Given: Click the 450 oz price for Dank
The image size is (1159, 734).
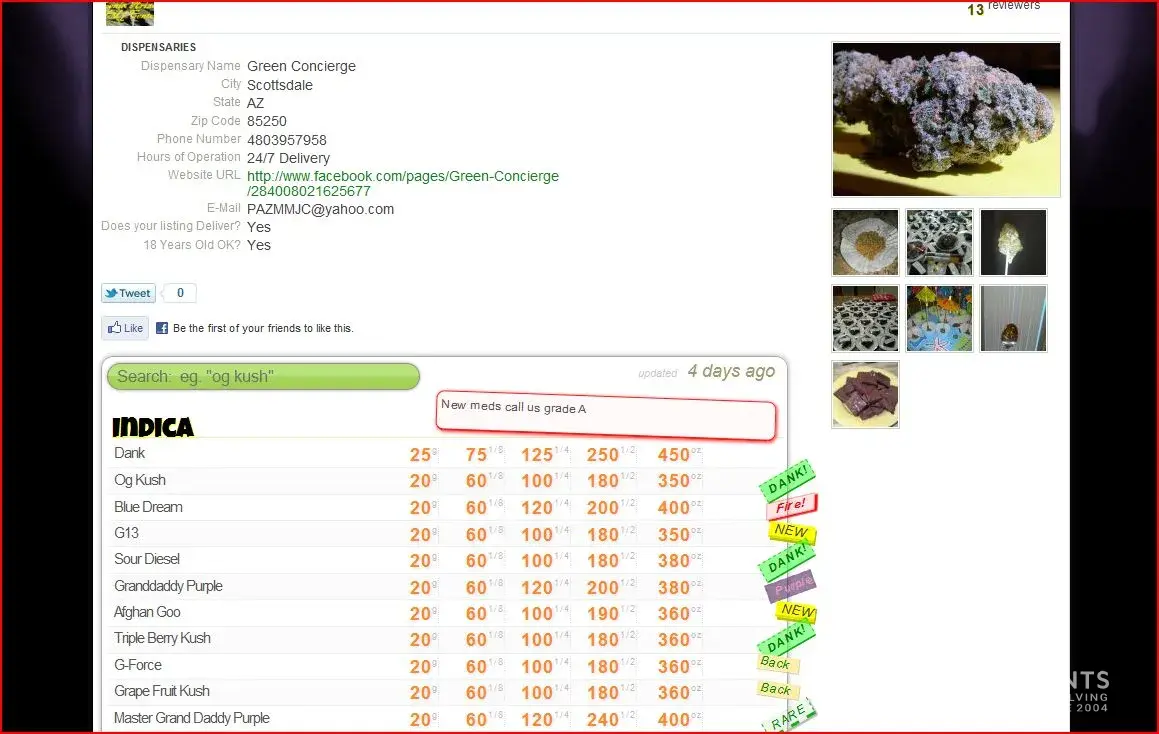Looking at the screenshot, I should (679, 455).
